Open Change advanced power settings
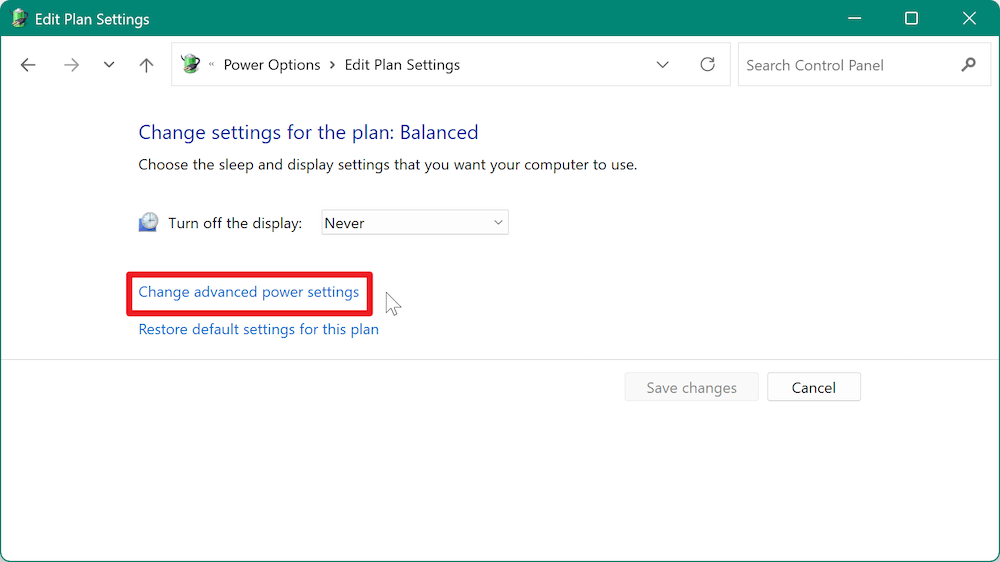The height and width of the screenshot is (562, 1000). 249,292
